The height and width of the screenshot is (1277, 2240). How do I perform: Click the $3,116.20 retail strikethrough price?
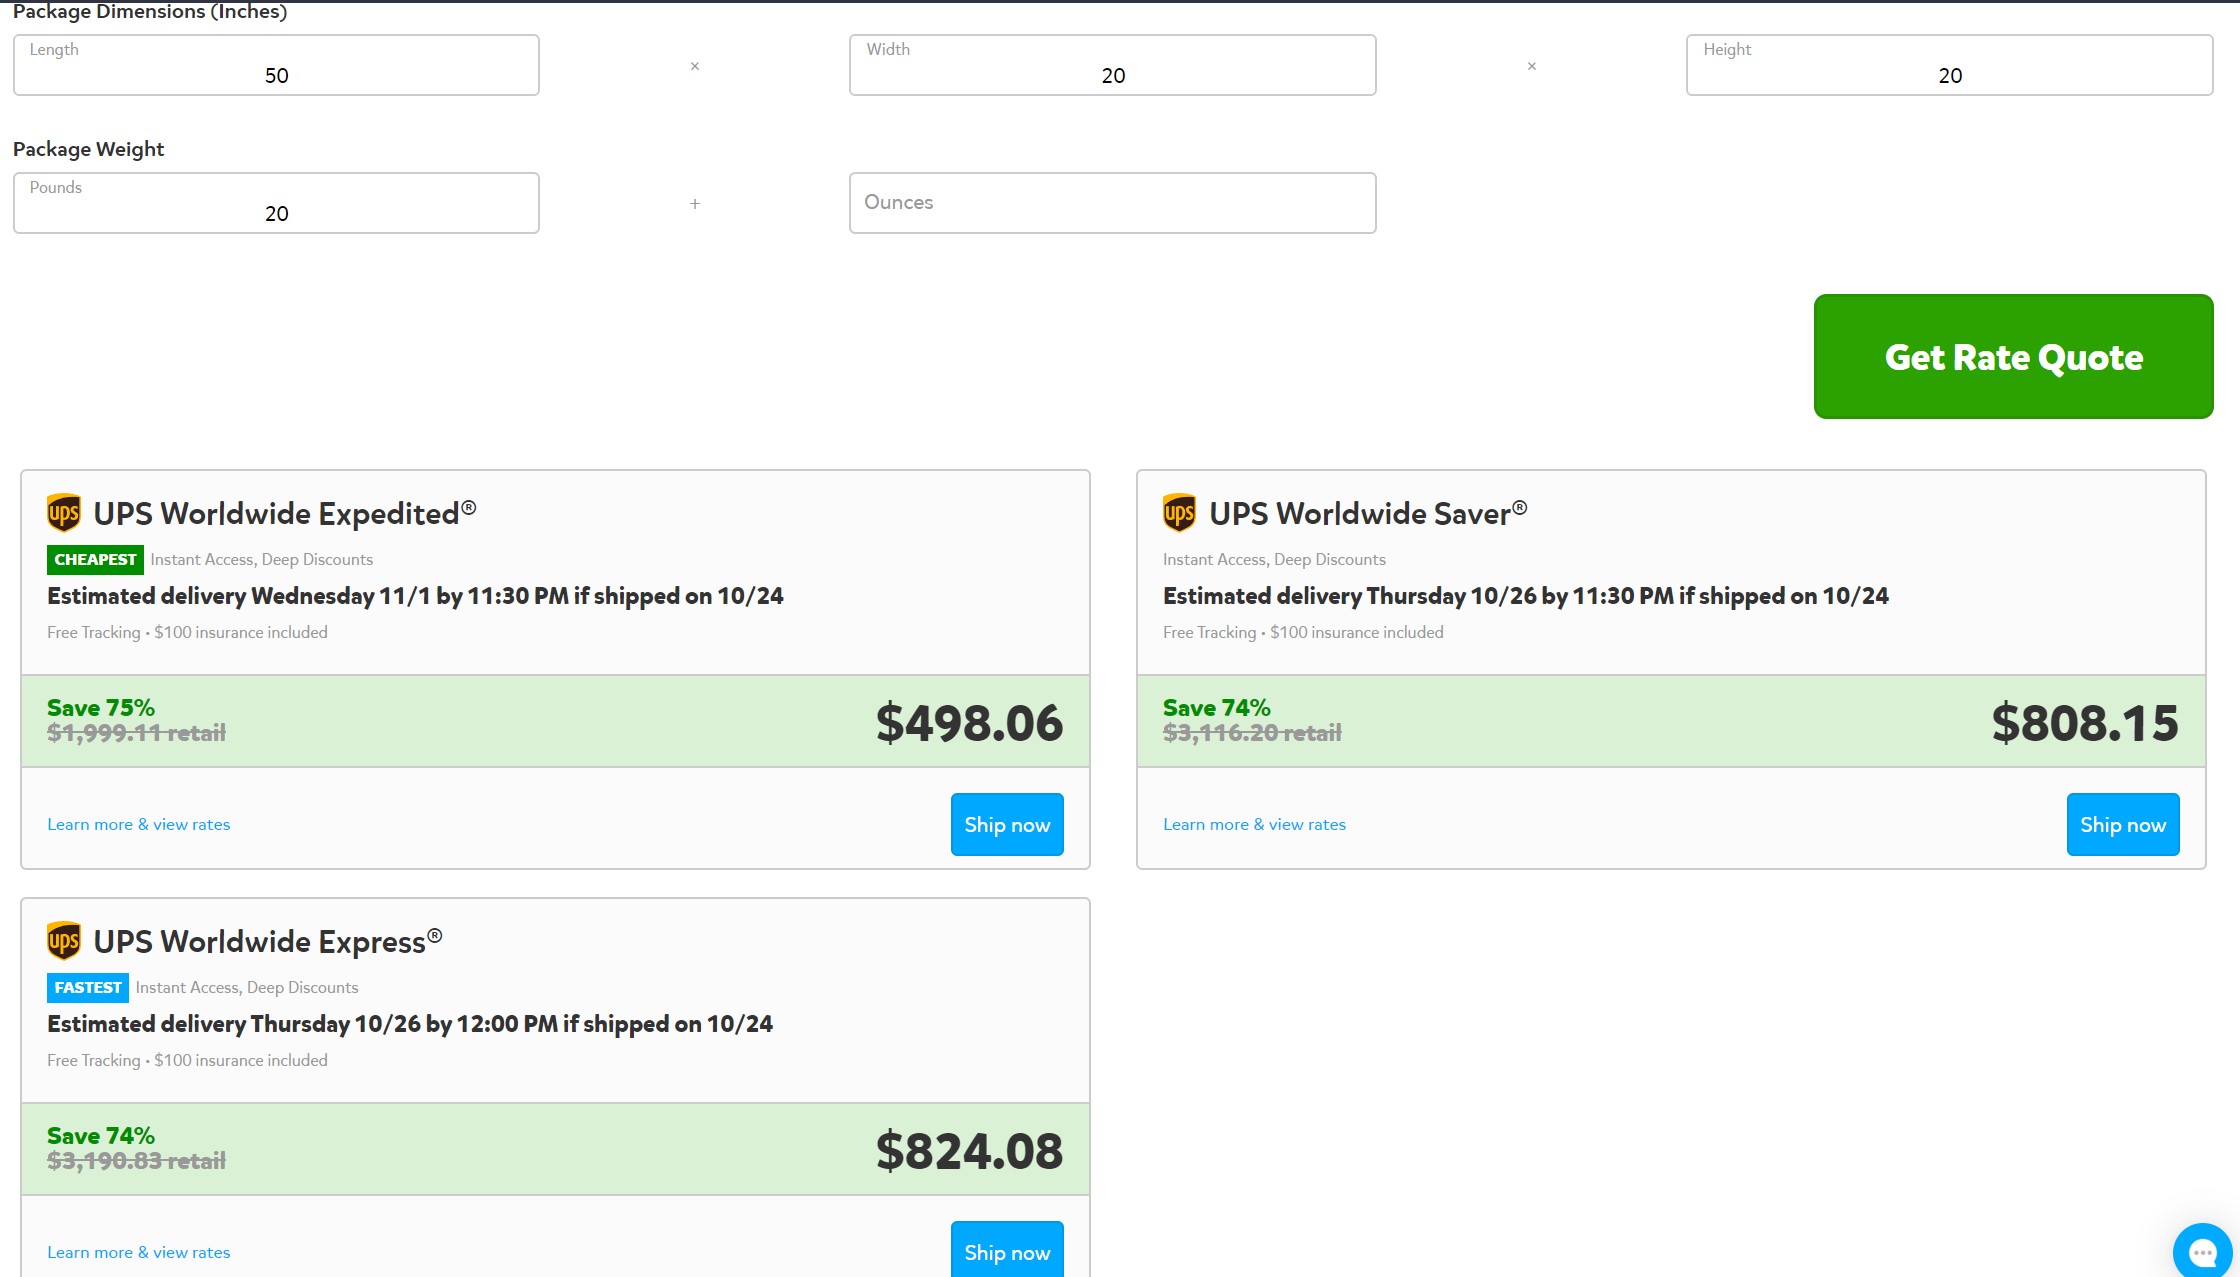point(1252,733)
